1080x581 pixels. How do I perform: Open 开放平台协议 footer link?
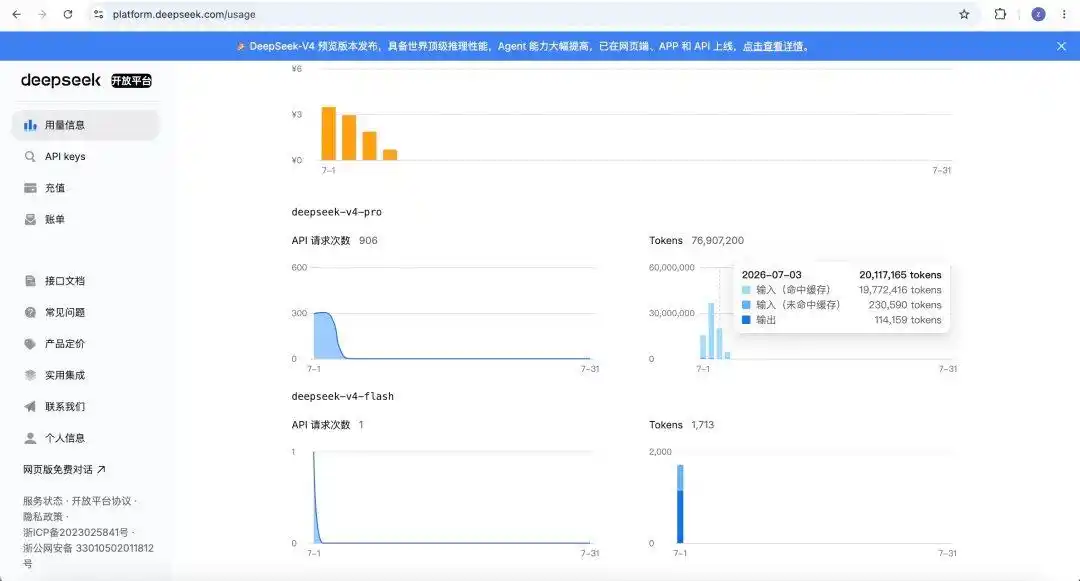coord(101,500)
